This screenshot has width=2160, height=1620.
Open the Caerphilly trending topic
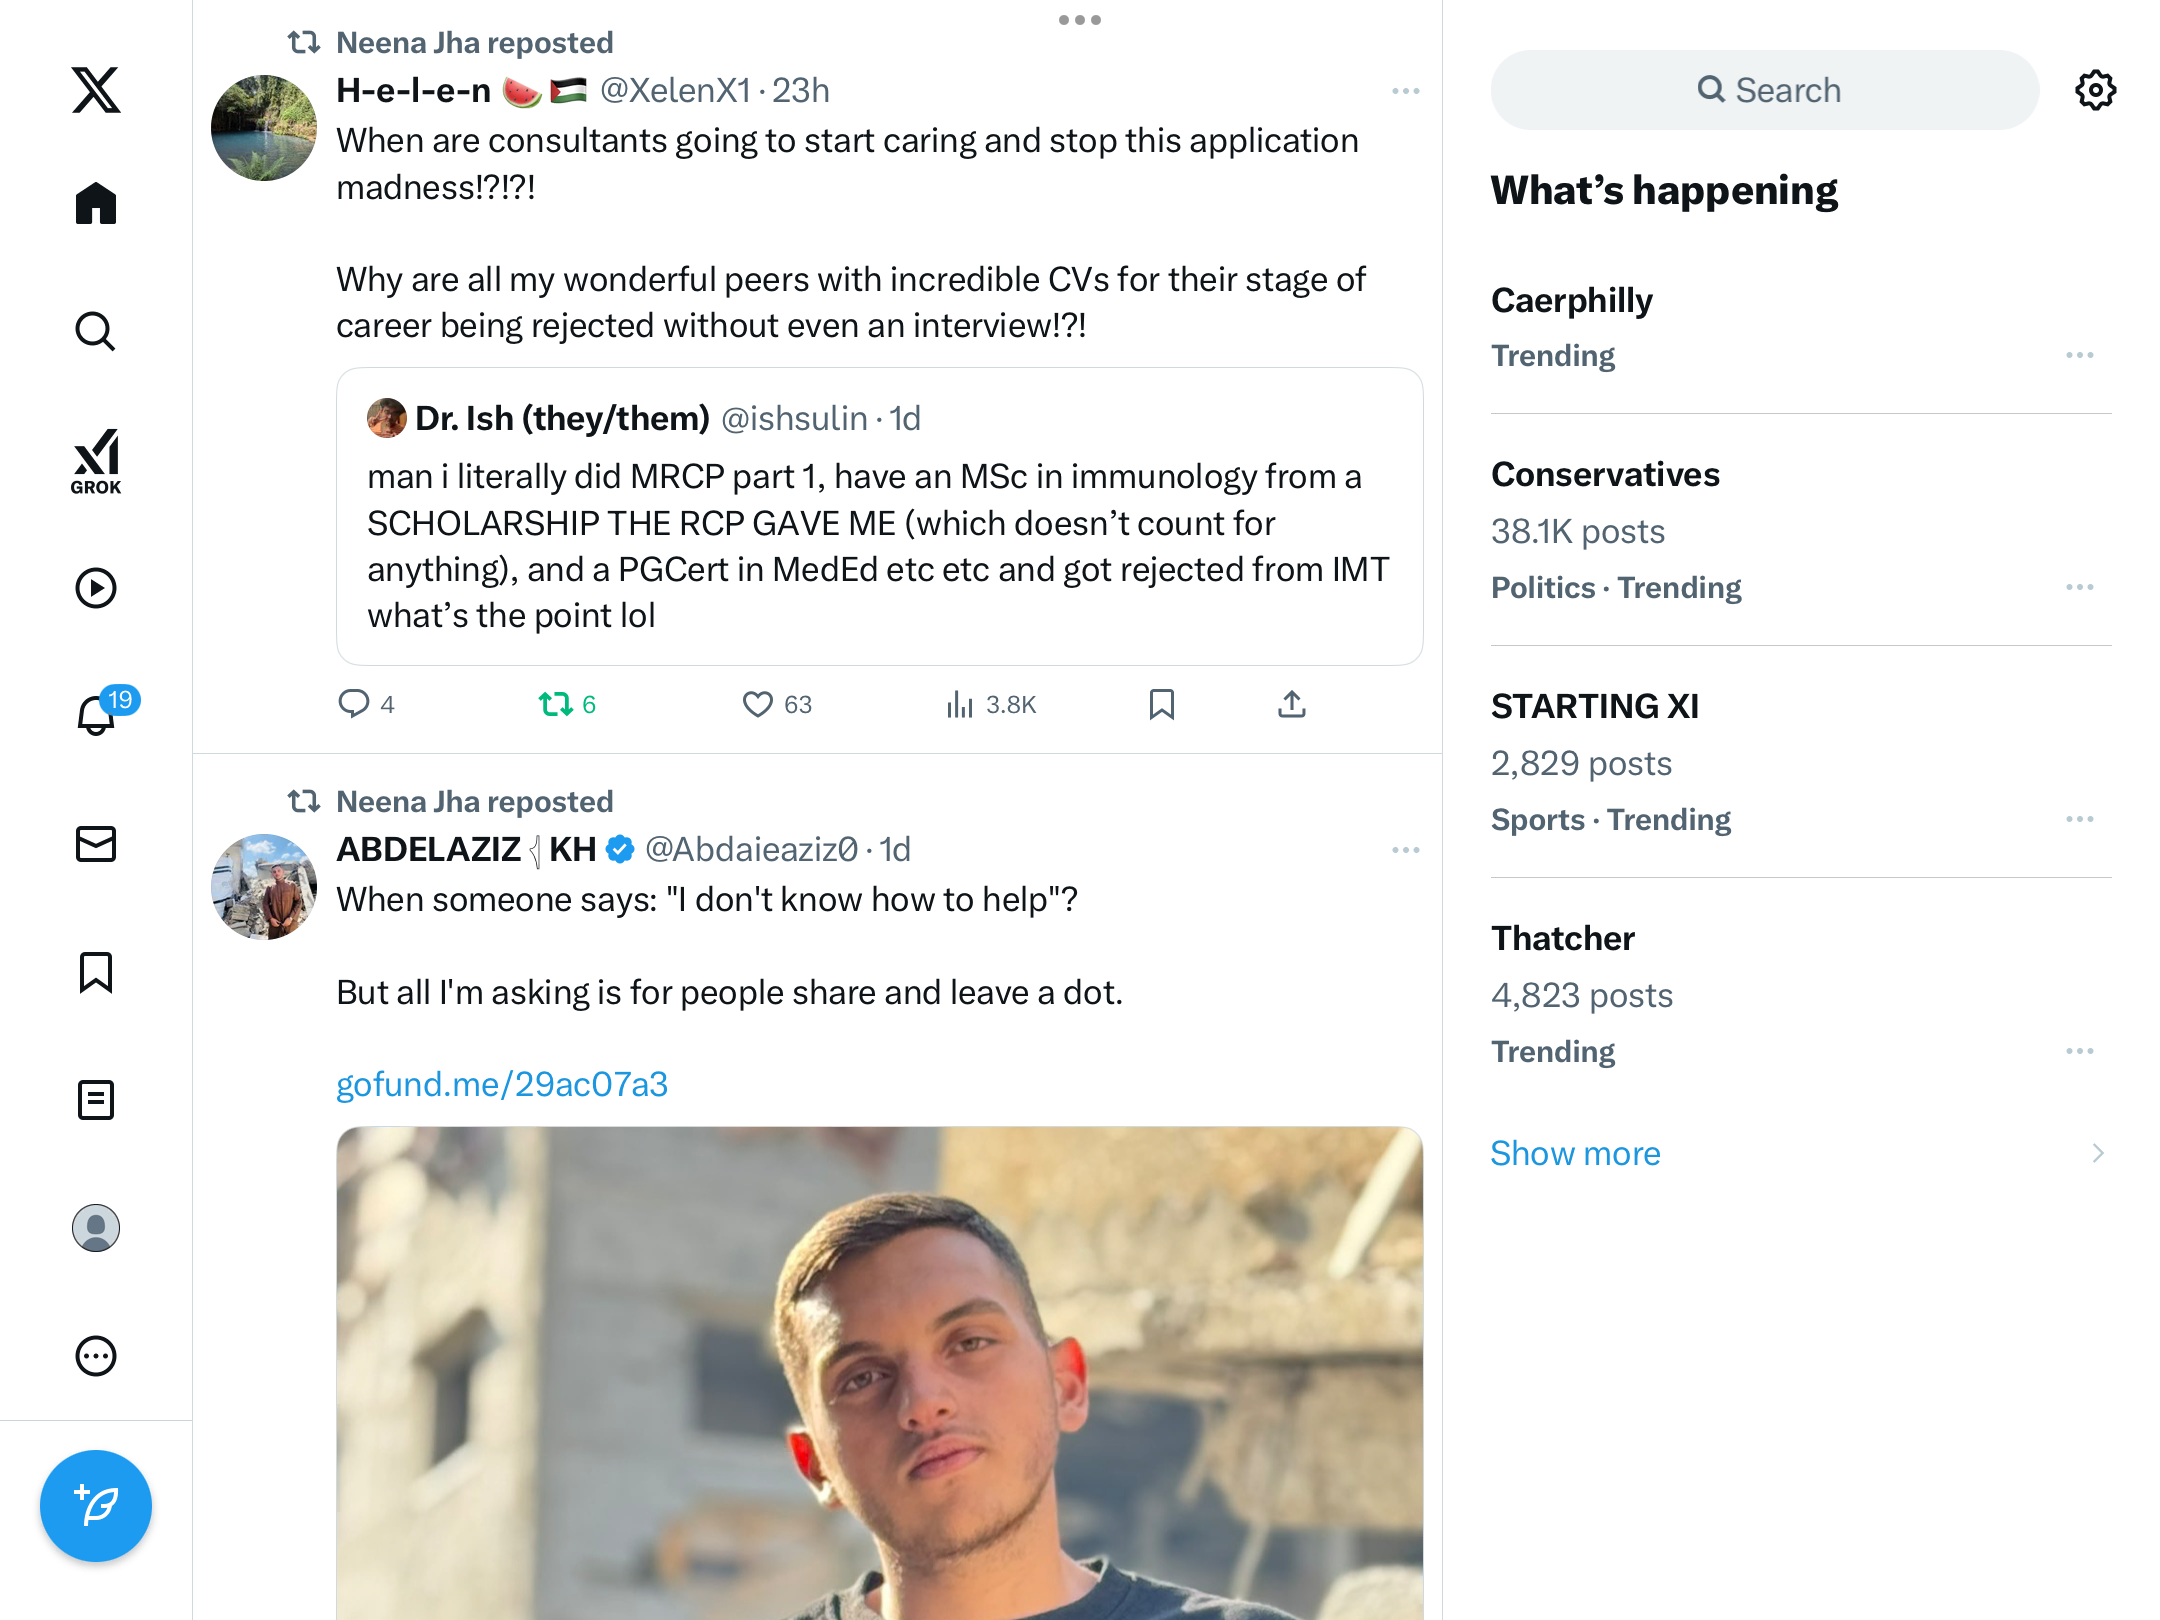[1571, 300]
